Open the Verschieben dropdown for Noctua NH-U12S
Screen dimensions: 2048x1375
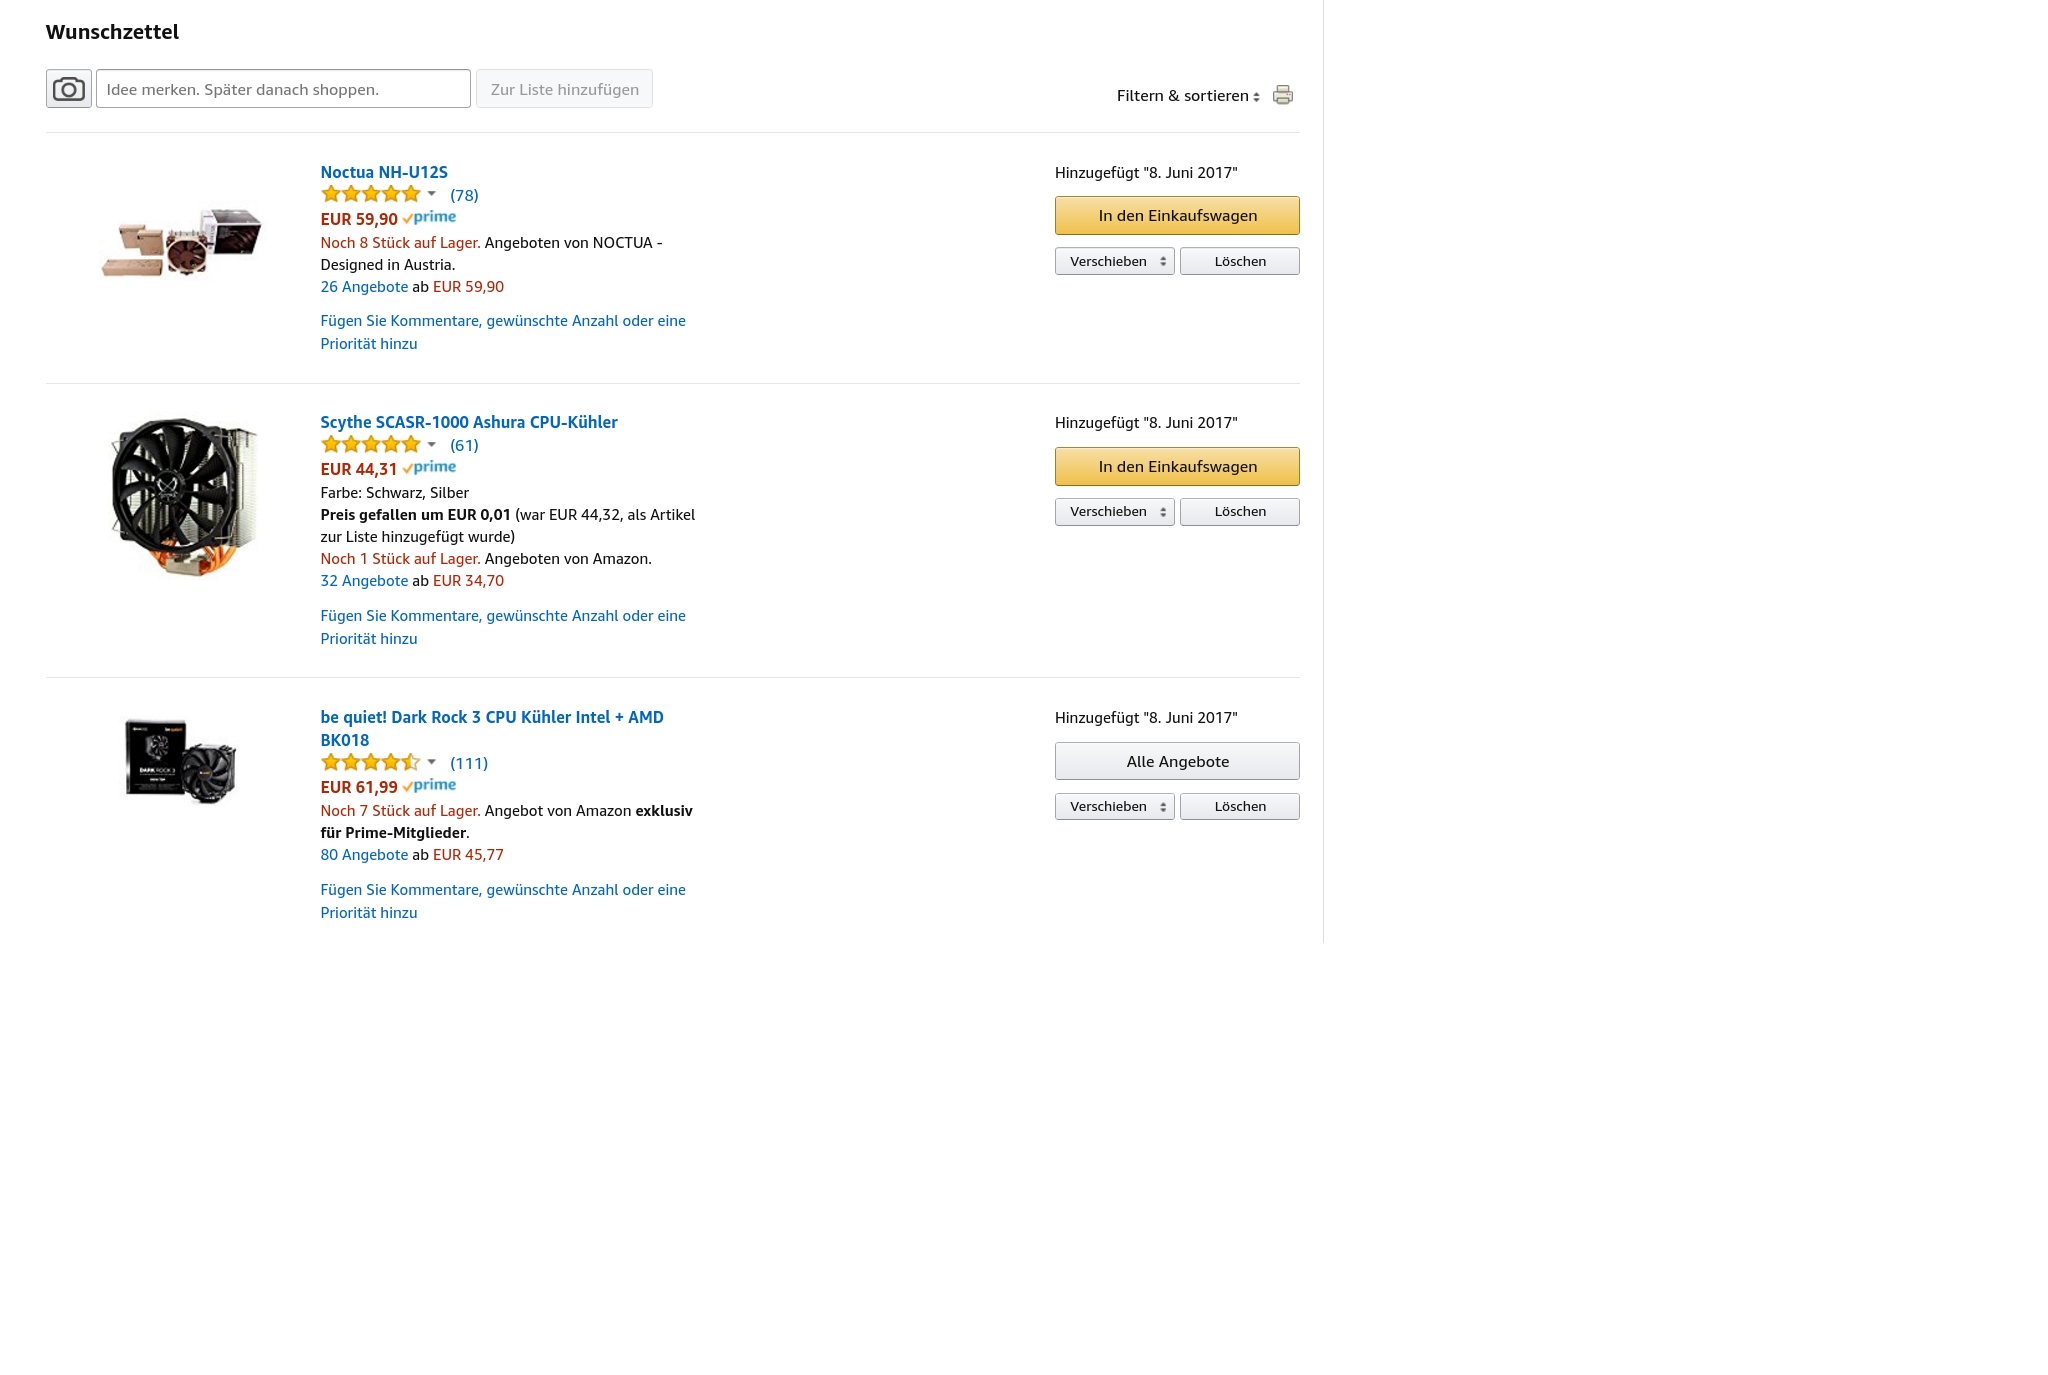tap(1115, 261)
